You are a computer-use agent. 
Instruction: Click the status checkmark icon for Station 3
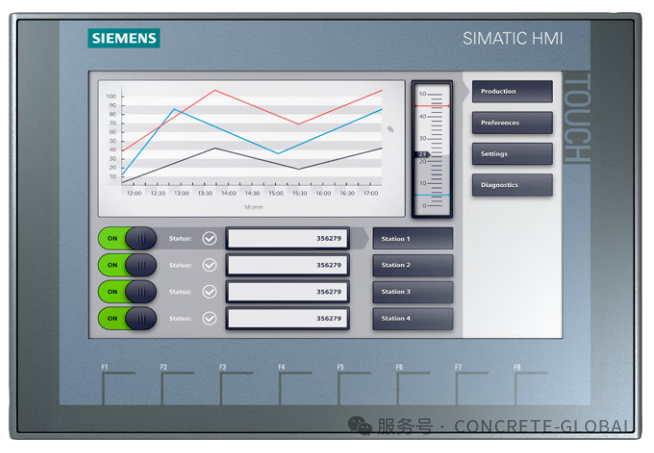[x=209, y=292]
